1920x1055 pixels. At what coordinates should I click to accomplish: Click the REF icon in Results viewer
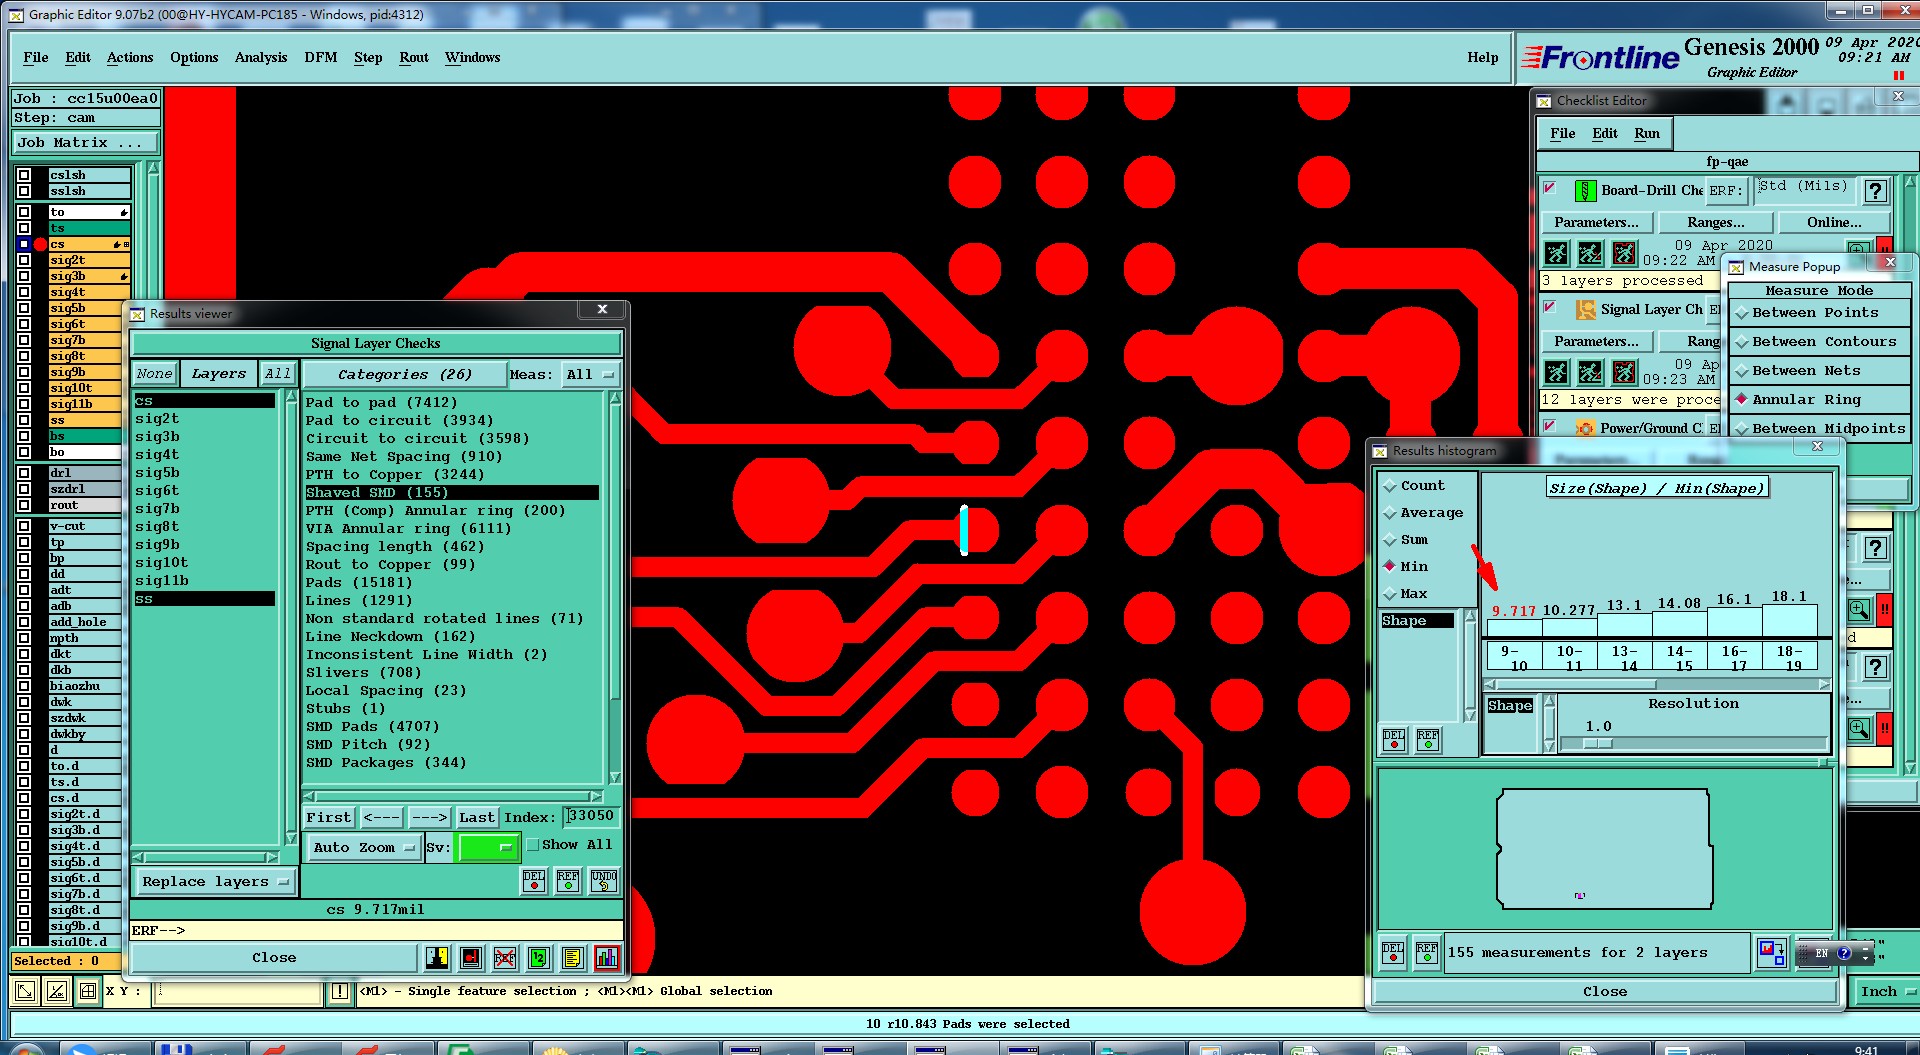pyautogui.click(x=568, y=880)
